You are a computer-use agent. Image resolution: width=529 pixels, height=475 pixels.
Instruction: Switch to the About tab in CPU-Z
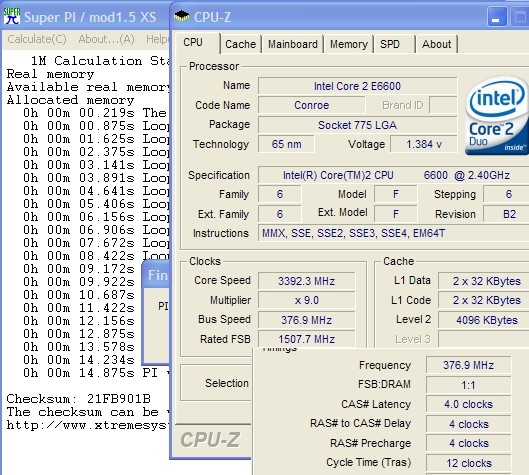(x=437, y=44)
